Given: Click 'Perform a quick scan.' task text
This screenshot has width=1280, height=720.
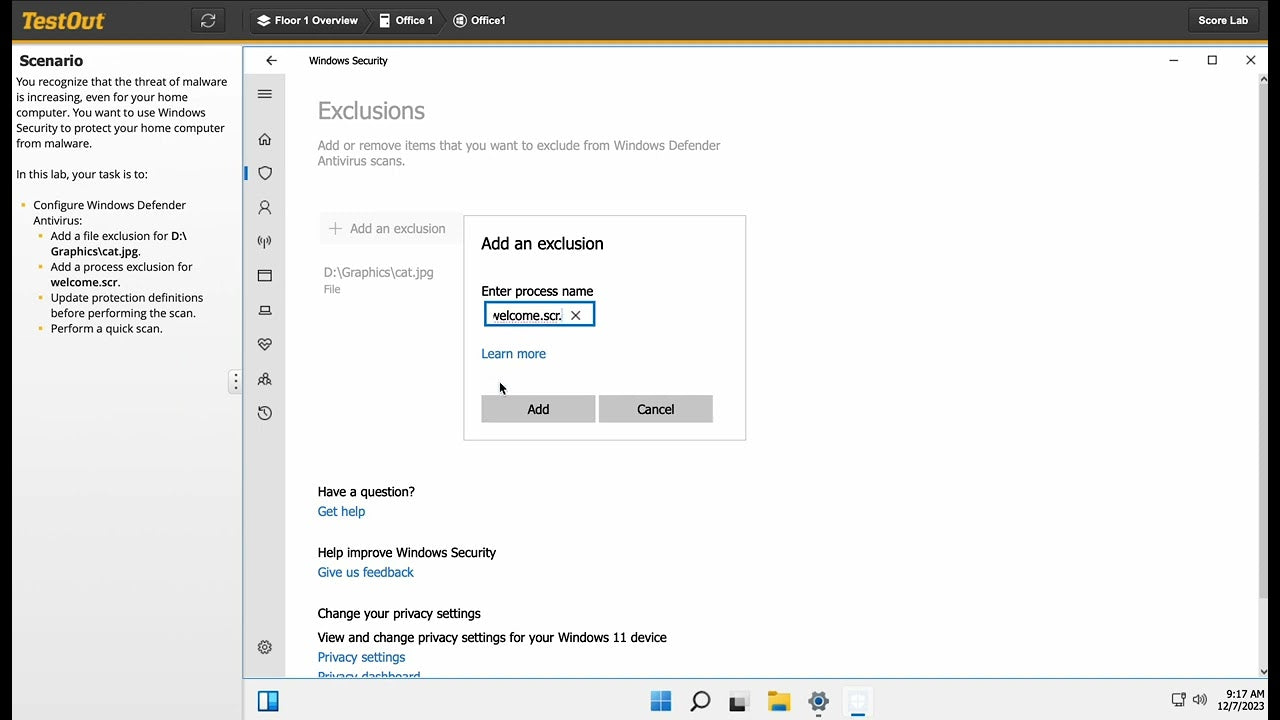Looking at the screenshot, I should pyautogui.click(x=106, y=328).
